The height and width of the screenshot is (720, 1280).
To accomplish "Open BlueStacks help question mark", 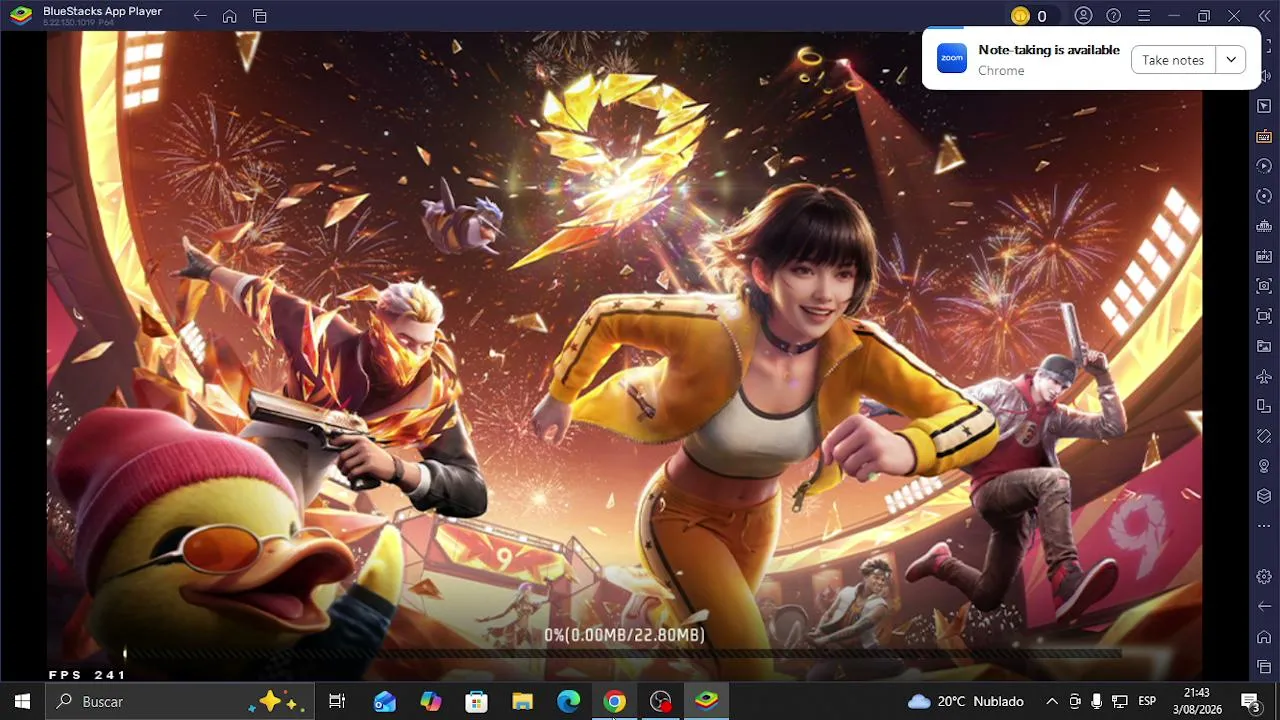I will [1113, 16].
